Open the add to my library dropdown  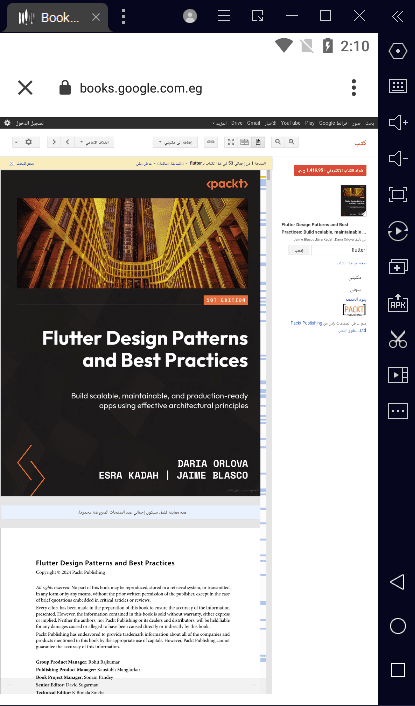pos(176,142)
